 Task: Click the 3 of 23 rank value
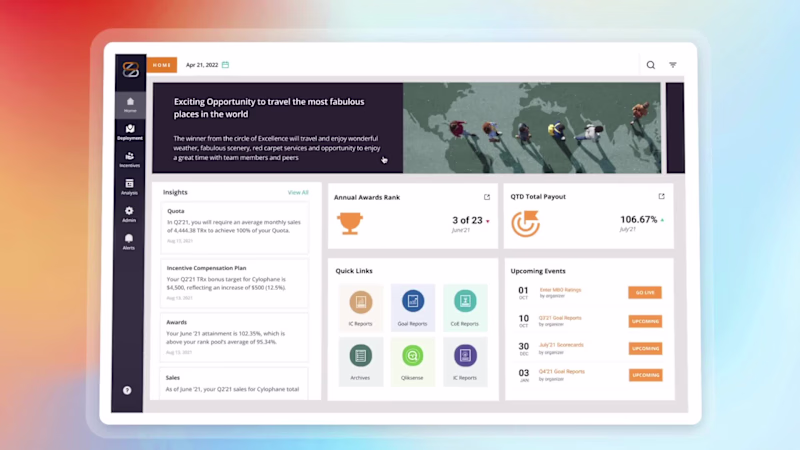tap(467, 220)
